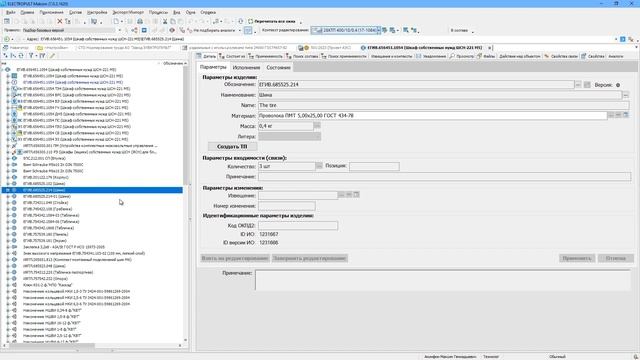The height and width of the screenshot is (360, 640).
Task: Open the Настройка menu
Action: (x=97, y=13)
